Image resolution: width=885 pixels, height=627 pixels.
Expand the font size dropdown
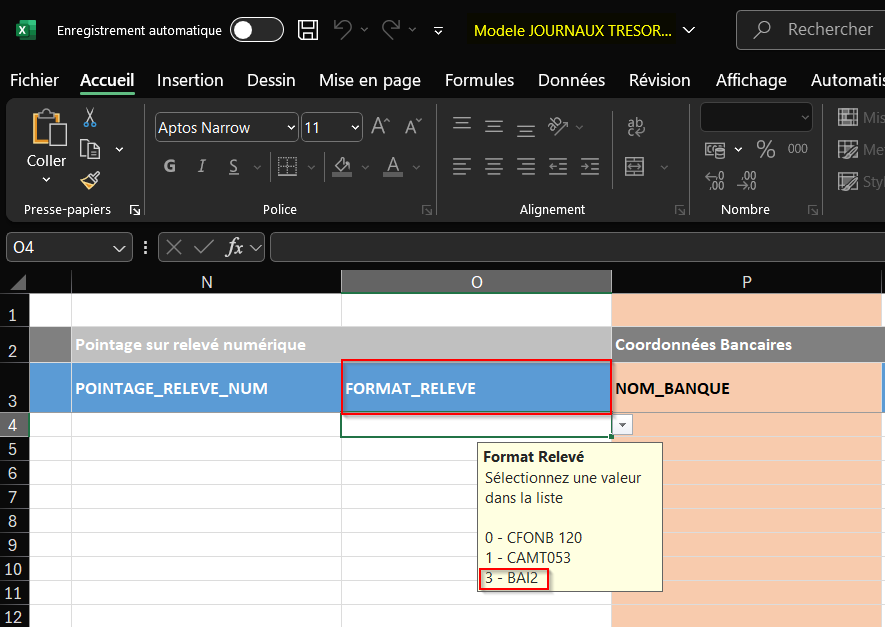tap(355, 128)
